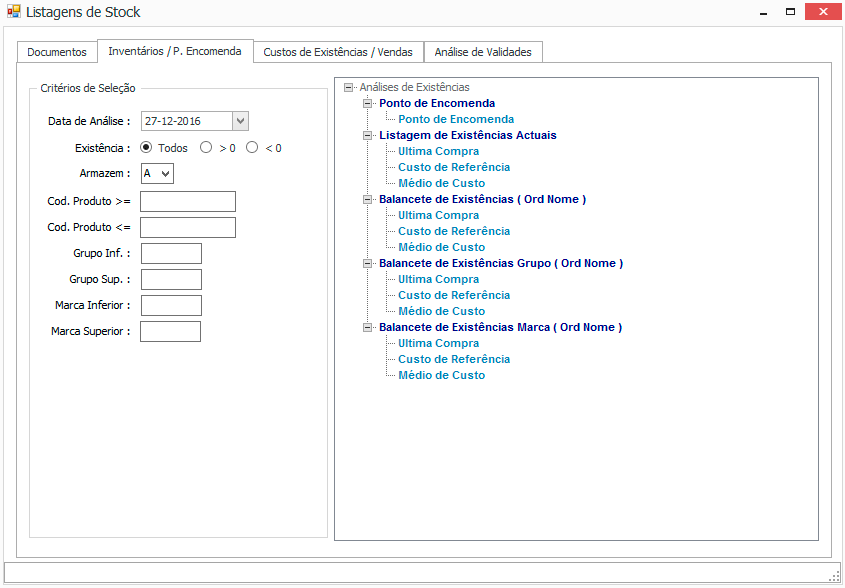Switch to Custos de Existências / Vendas tab

pos(338,52)
